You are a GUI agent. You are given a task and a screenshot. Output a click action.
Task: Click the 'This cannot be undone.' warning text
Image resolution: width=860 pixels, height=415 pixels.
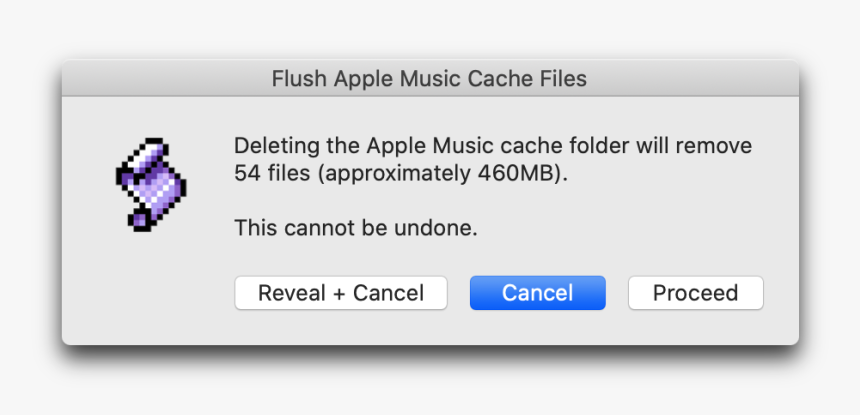(356, 228)
